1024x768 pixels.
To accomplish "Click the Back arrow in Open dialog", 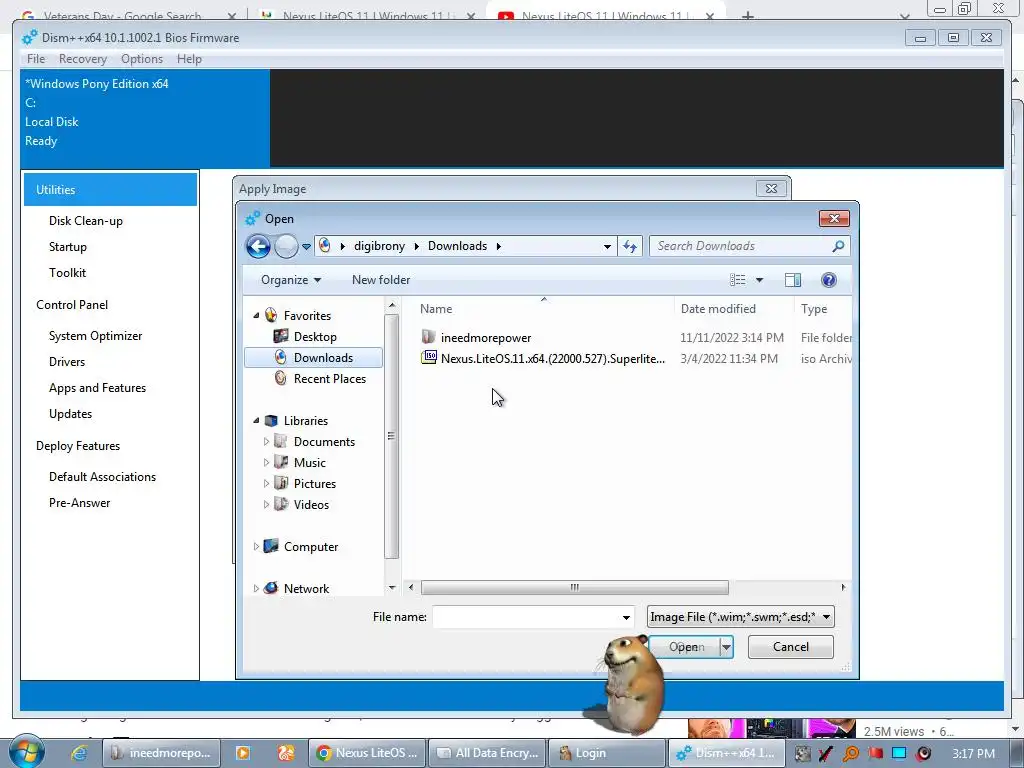I will [x=258, y=246].
